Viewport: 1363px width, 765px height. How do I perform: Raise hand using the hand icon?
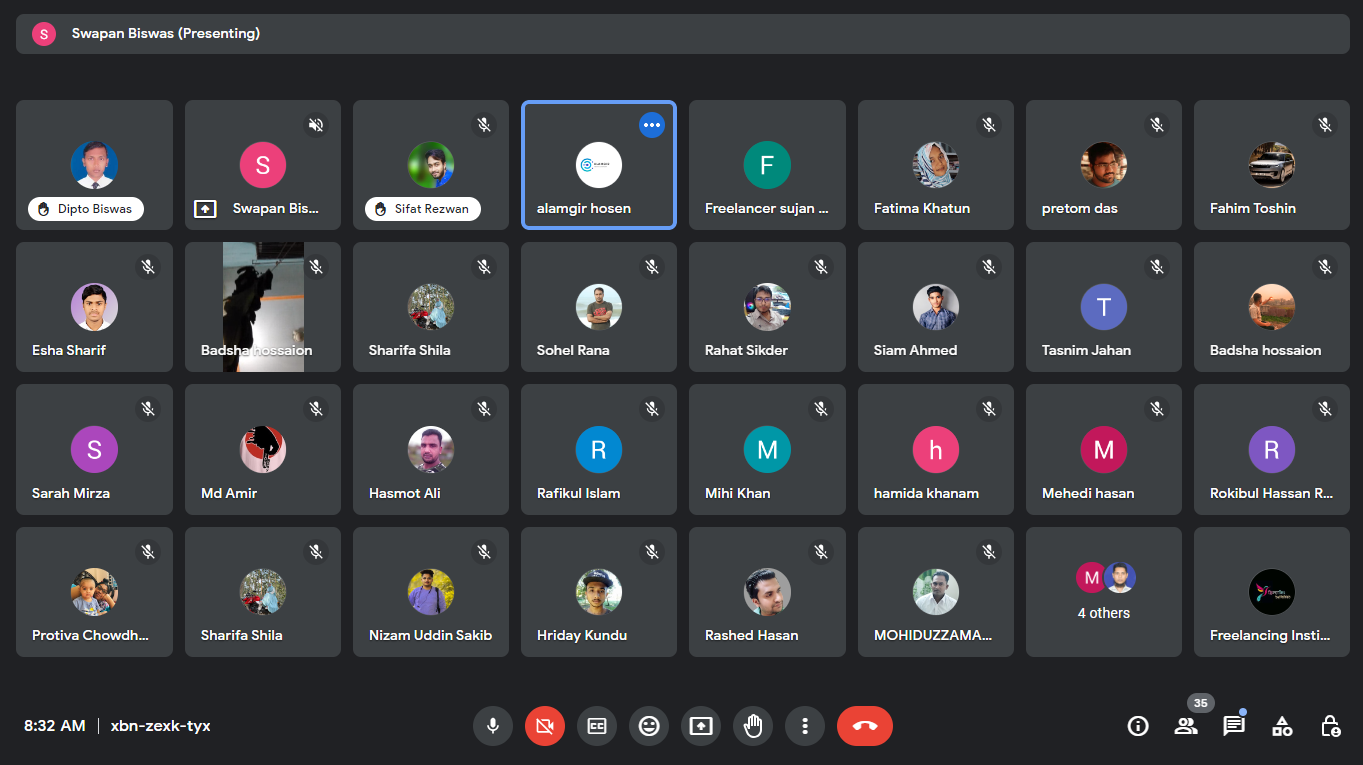tap(753, 726)
